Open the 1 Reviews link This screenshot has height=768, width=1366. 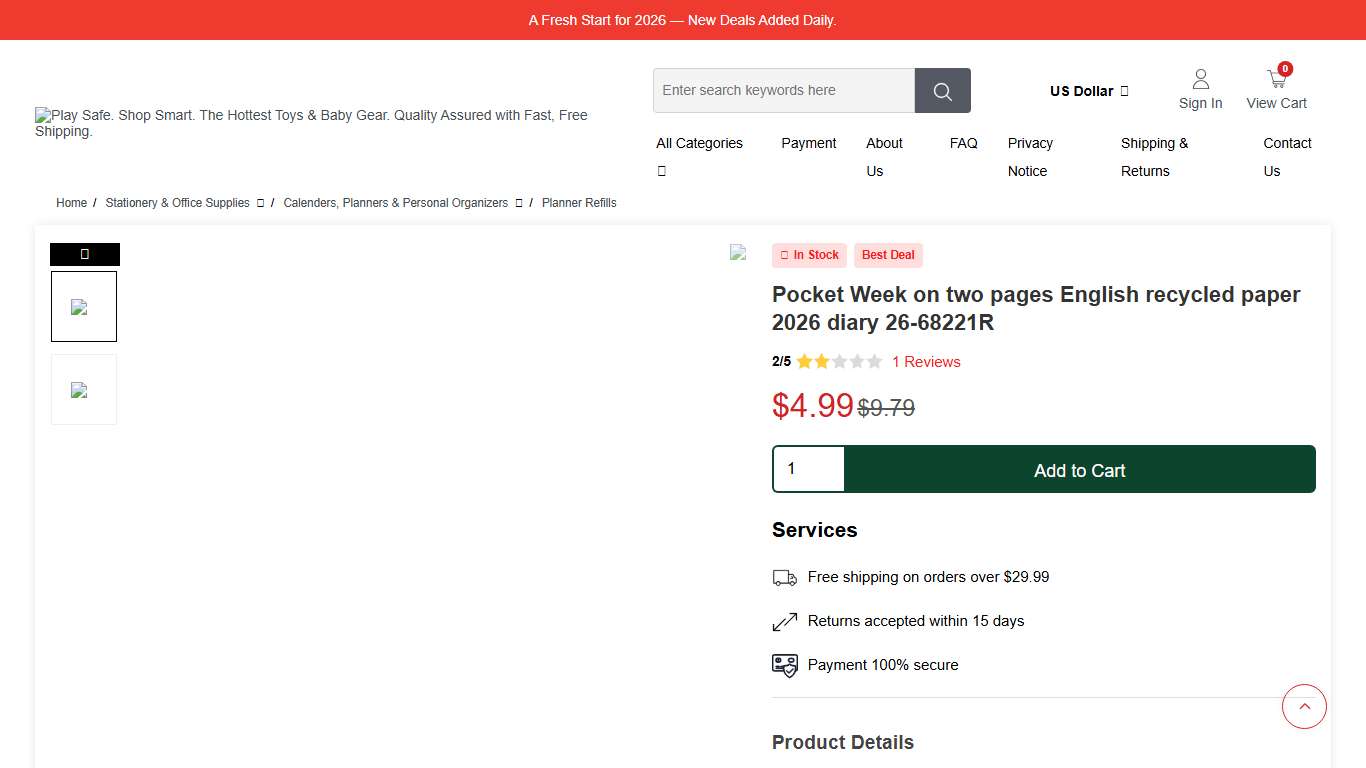click(926, 362)
